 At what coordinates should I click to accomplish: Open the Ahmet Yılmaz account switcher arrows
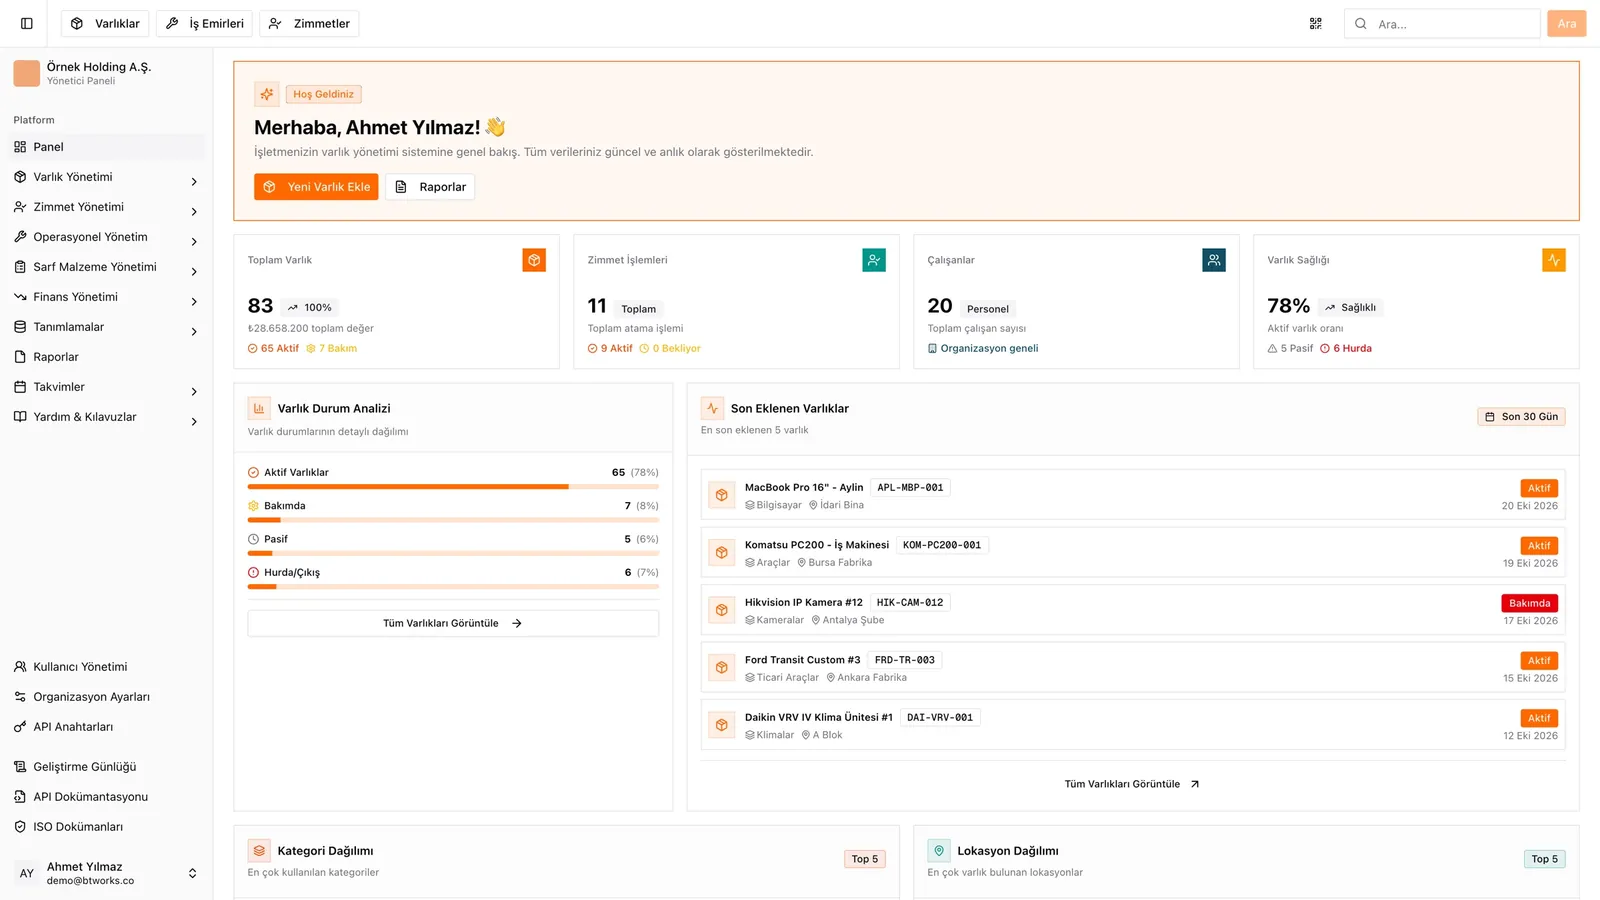[193, 873]
